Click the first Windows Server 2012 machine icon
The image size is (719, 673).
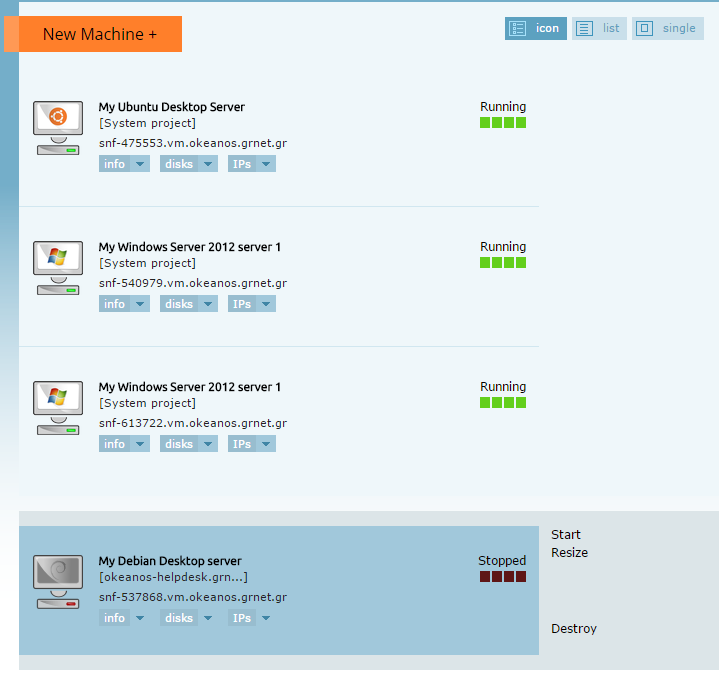[x=57, y=267]
